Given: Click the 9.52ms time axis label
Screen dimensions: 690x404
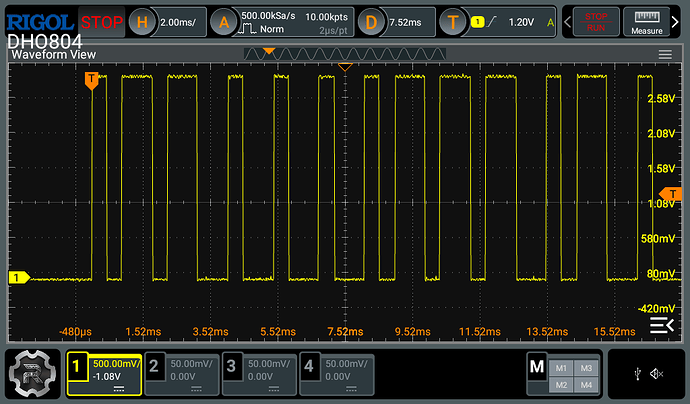Looking at the screenshot, I should point(412,331).
